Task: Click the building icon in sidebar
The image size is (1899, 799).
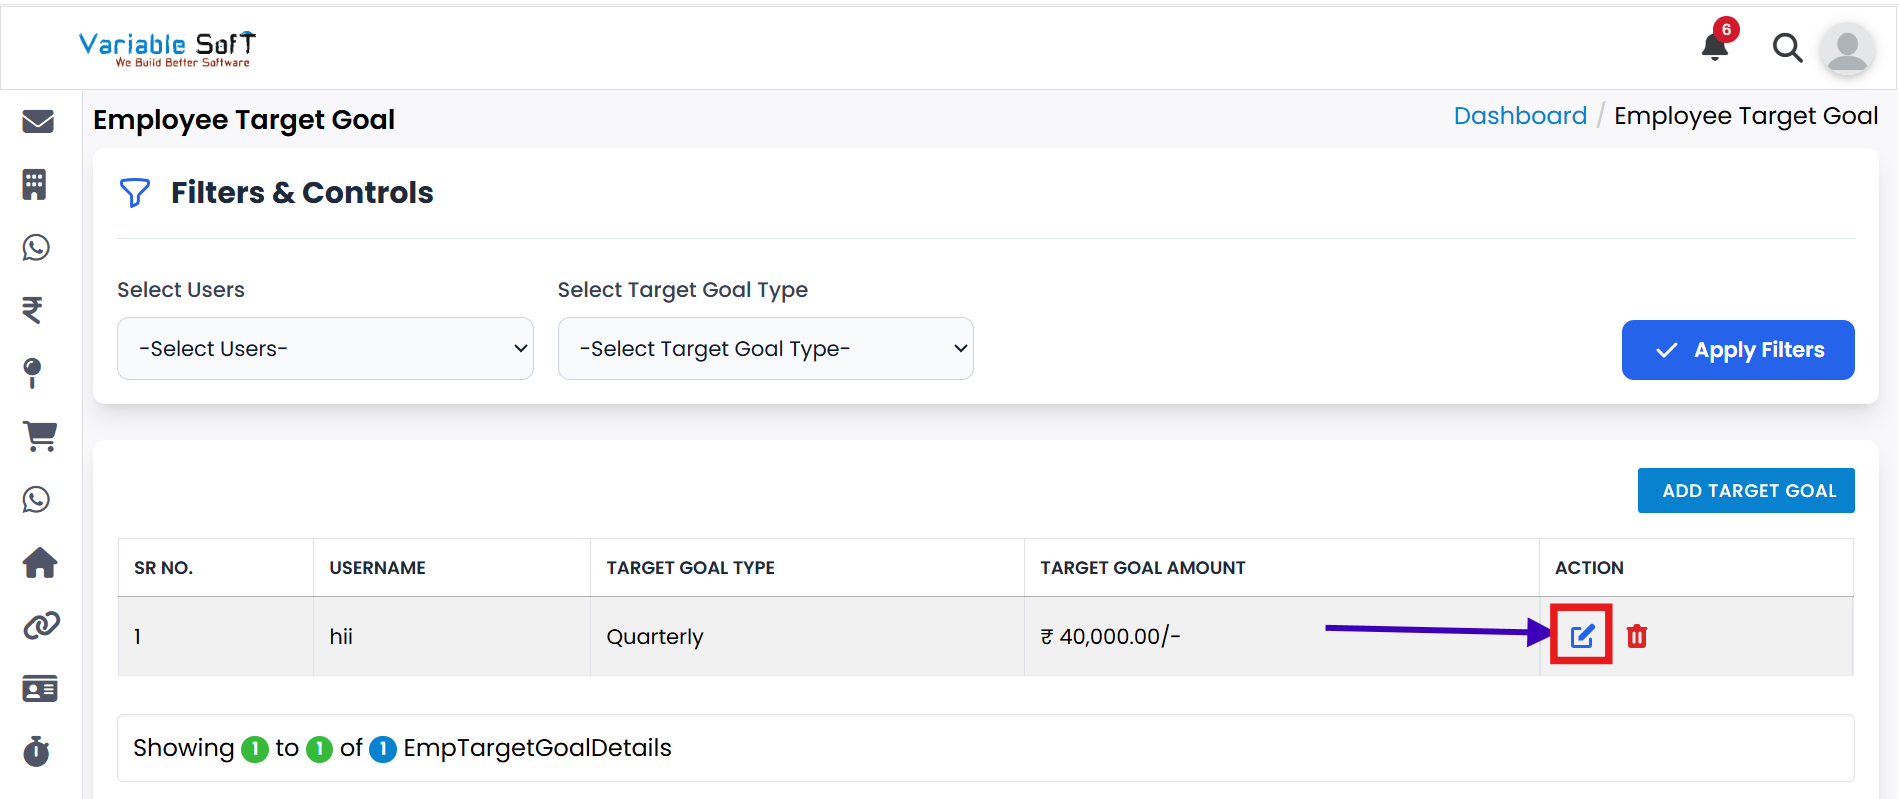Action: [x=35, y=184]
